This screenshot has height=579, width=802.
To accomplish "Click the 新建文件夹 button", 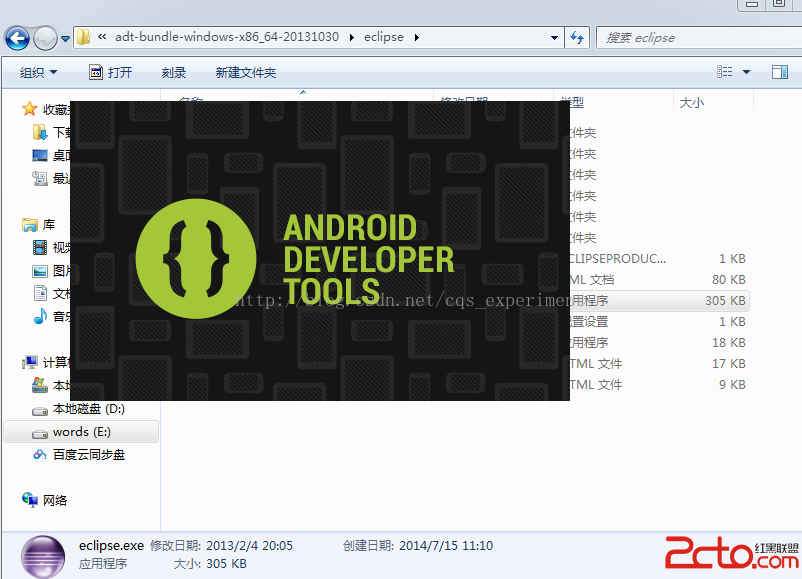I will pyautogui.click(x=245, y=73).
